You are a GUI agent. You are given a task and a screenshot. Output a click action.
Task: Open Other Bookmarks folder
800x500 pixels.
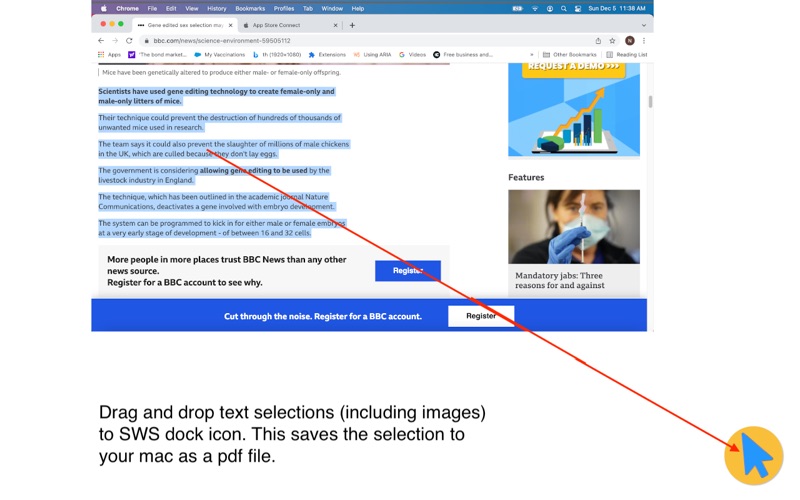pos(570,55)
